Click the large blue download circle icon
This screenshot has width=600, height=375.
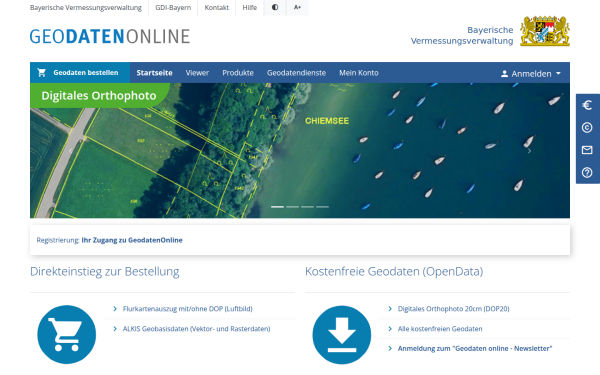click(x=342, y=335)
